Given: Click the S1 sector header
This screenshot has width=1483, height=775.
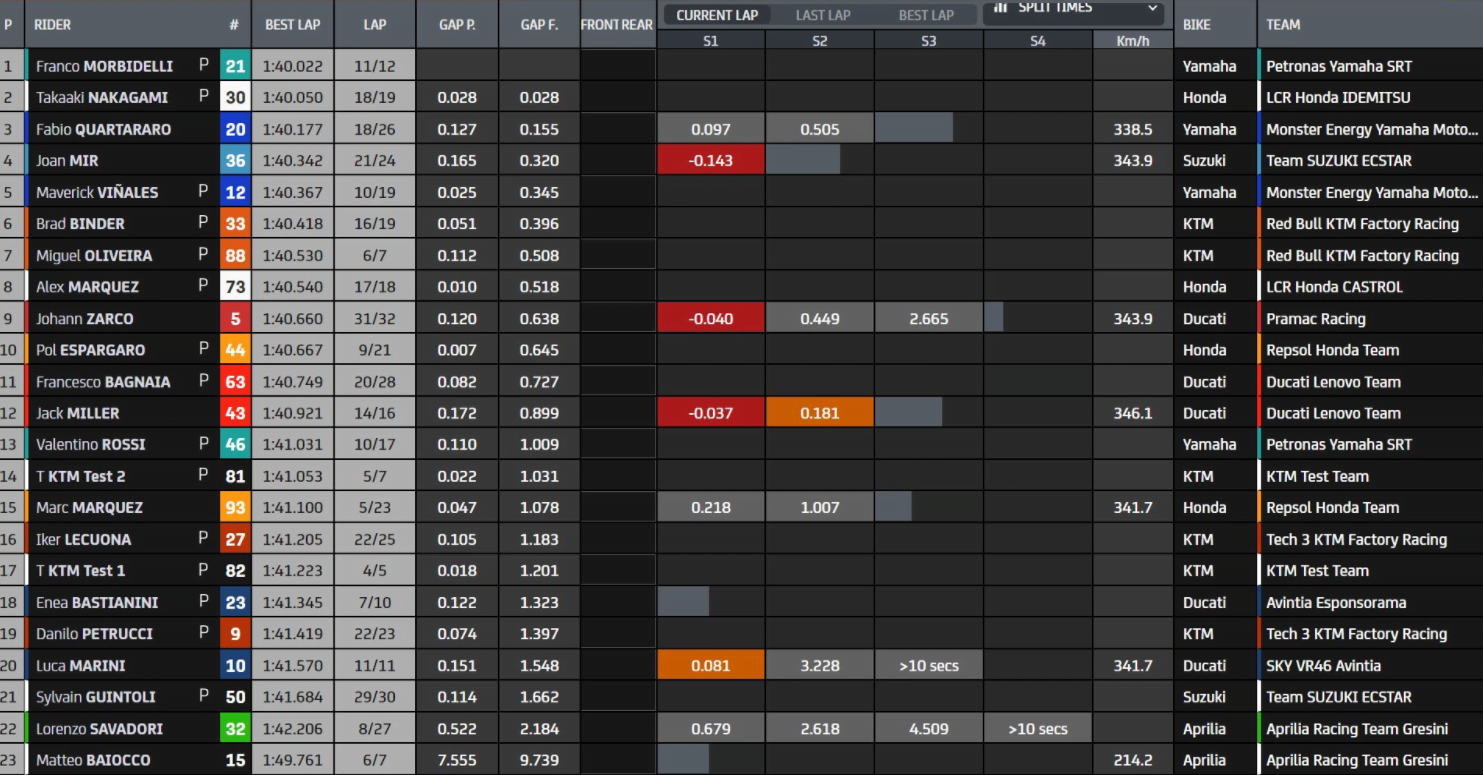Looking at the screenshot, I should point(710,41).
